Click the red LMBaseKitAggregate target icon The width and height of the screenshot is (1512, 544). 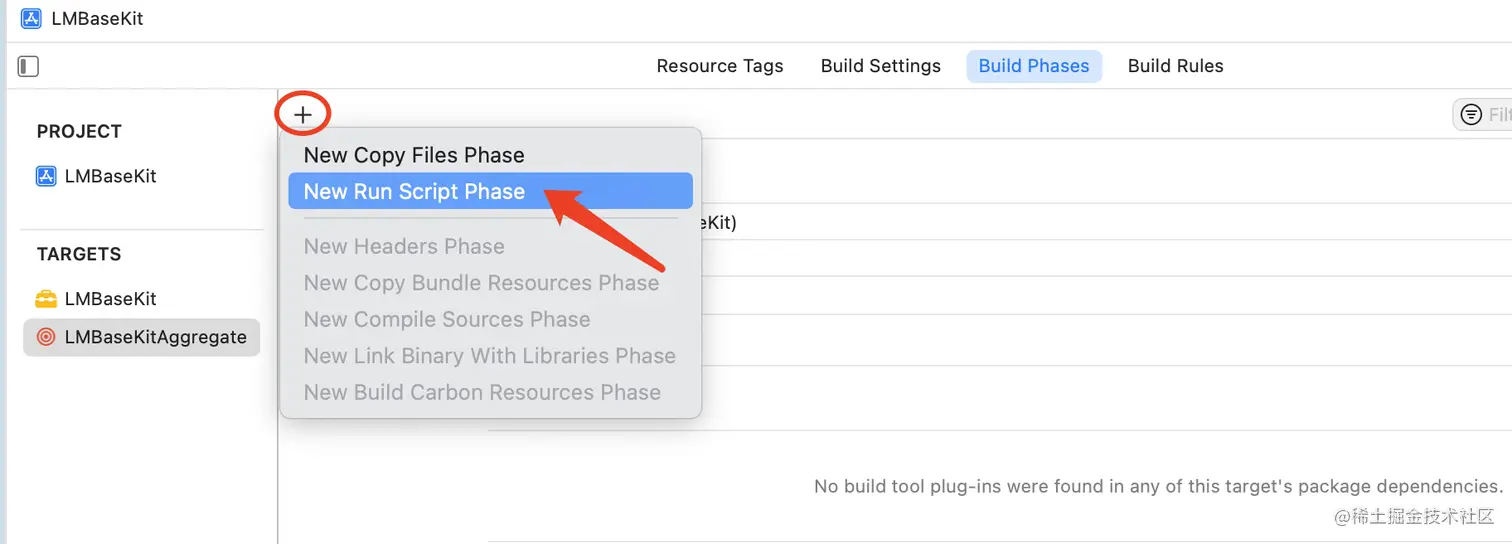coord(46,337)
